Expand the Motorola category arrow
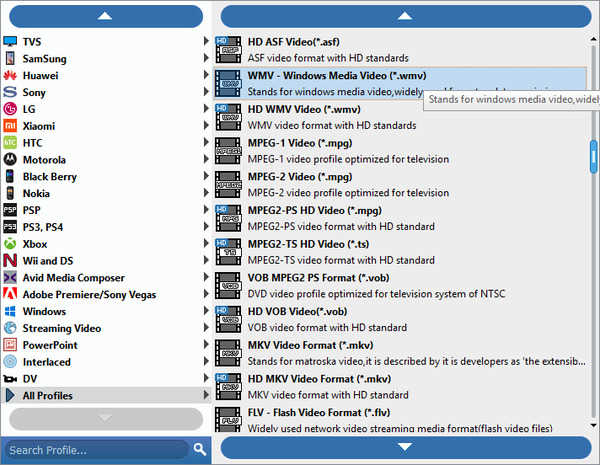The height and width of the screenshot is (465, 600). (x=206, y=160)
